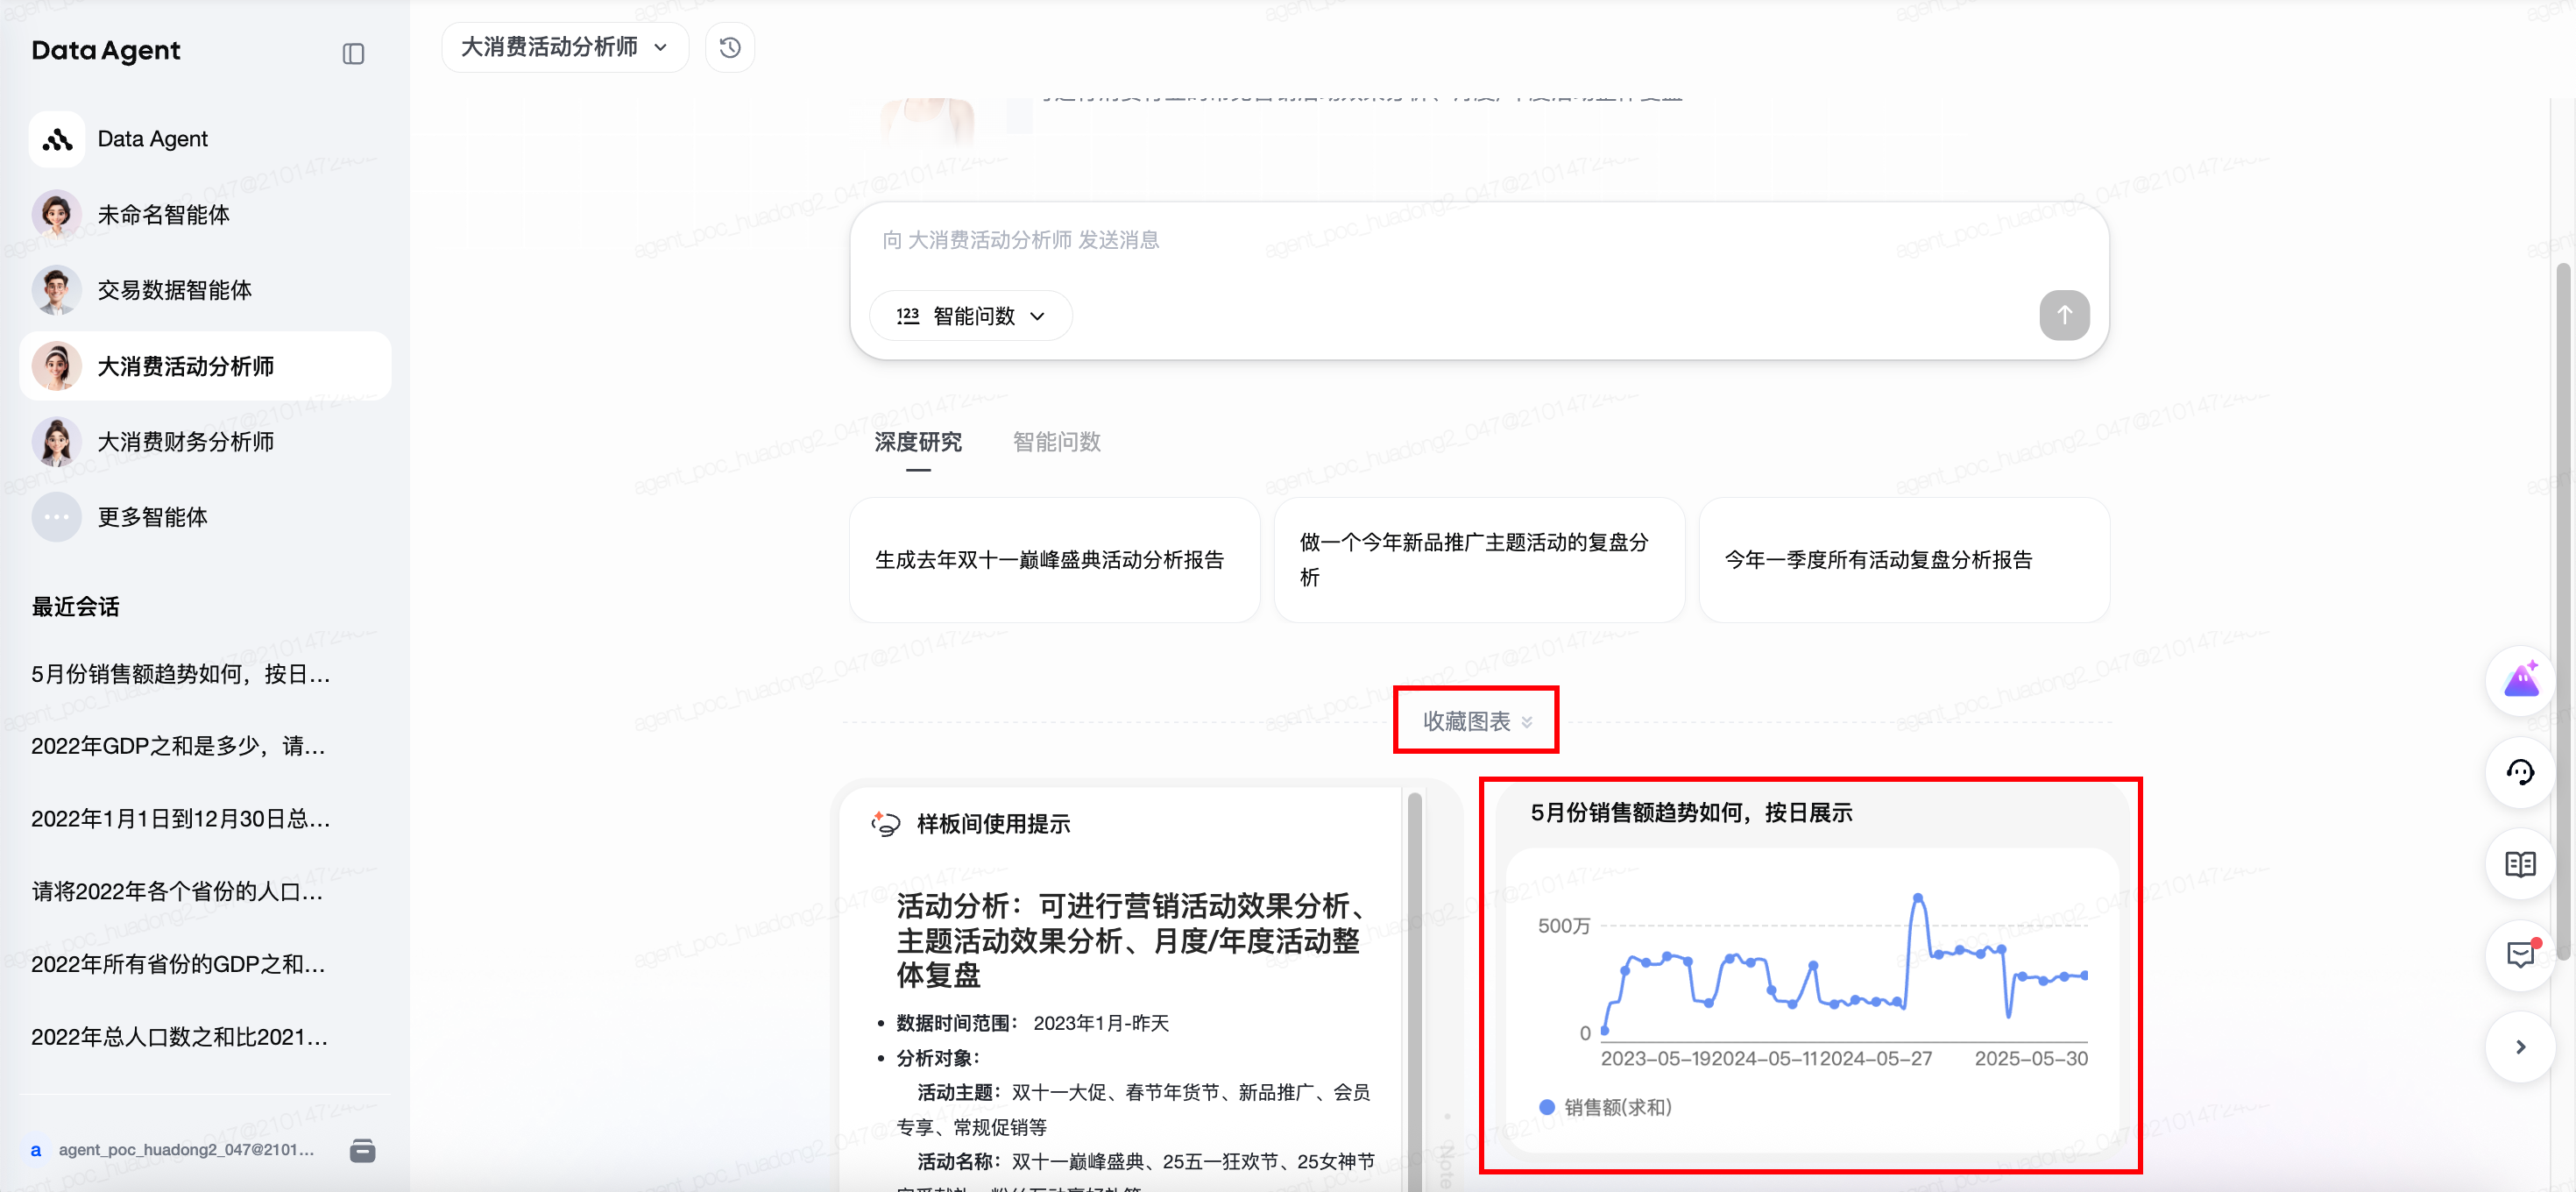Click the account wallet icon at bottom
Image resolution: width=2576 pixels, height=1192 pixels.
pos(362,1150)
